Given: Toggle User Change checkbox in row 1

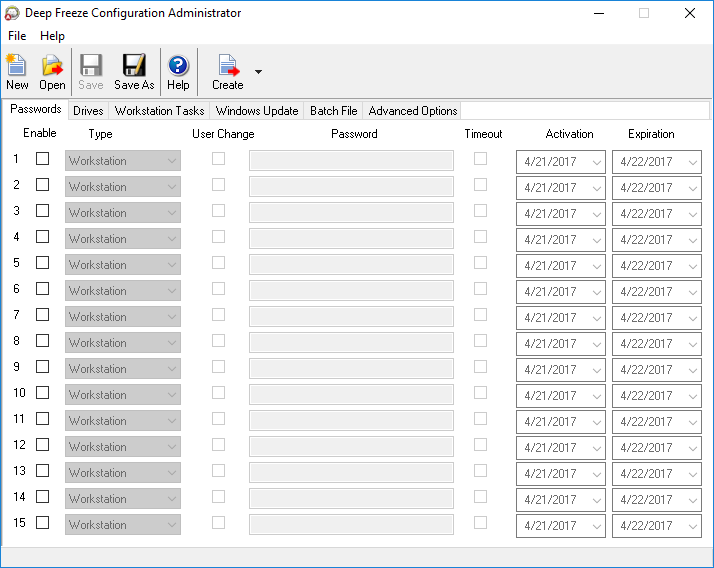Looking at the screenshot, I should 219,159.
